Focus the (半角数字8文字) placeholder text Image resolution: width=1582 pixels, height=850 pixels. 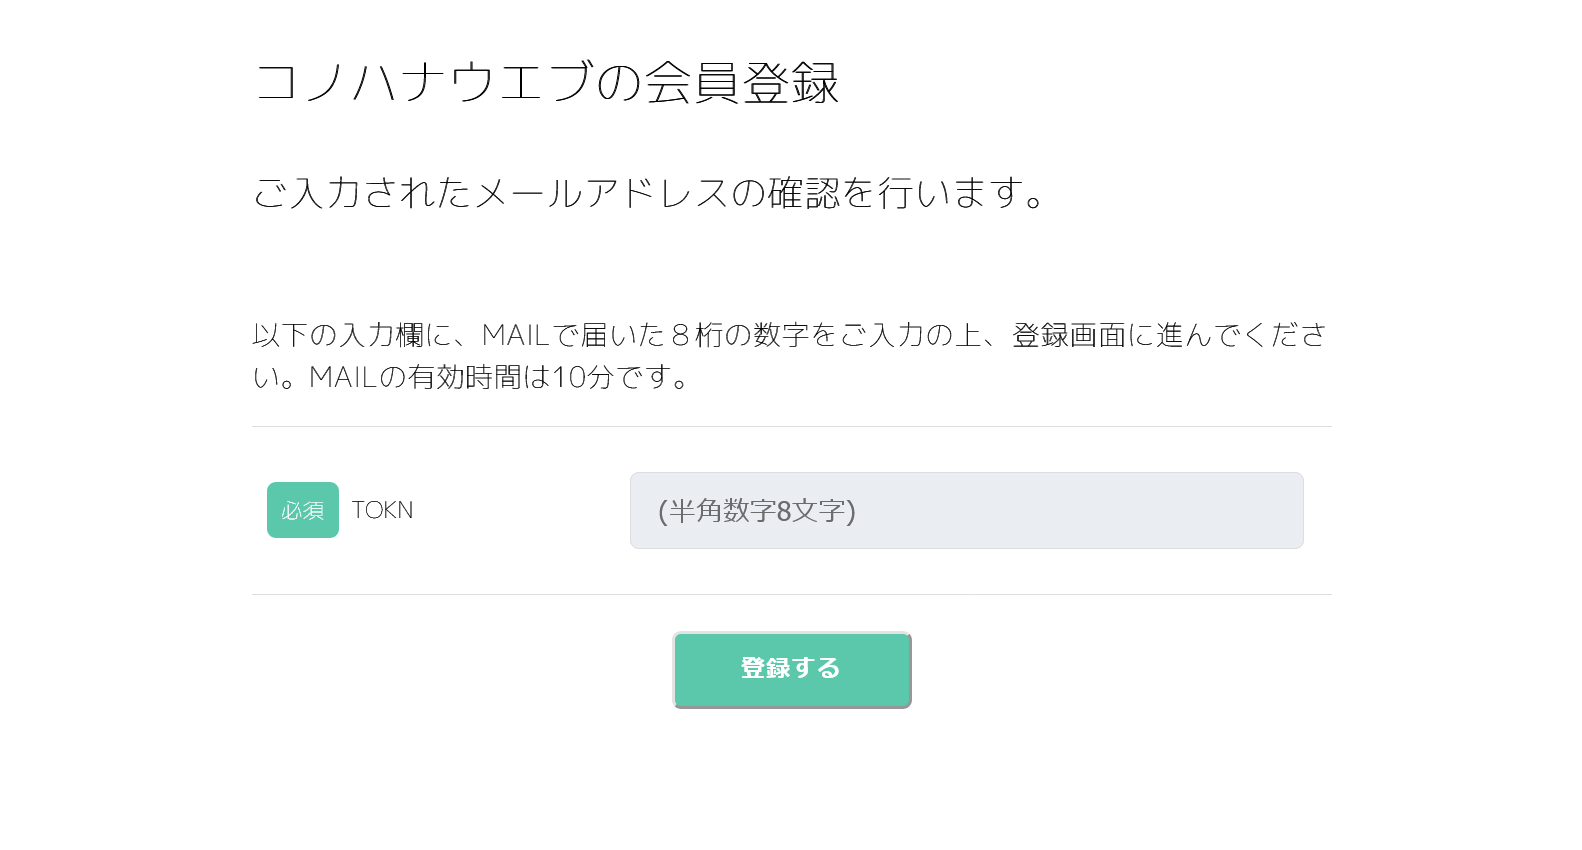point(757,511)
